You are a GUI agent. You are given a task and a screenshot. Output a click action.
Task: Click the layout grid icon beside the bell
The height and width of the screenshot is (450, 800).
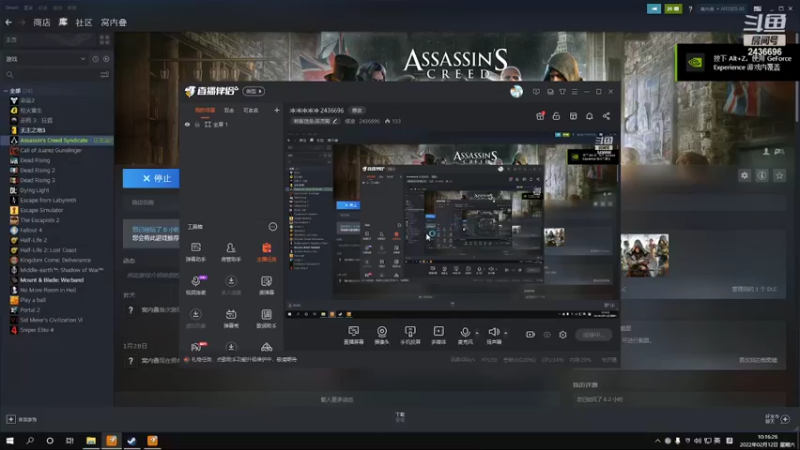coord(573,116)
